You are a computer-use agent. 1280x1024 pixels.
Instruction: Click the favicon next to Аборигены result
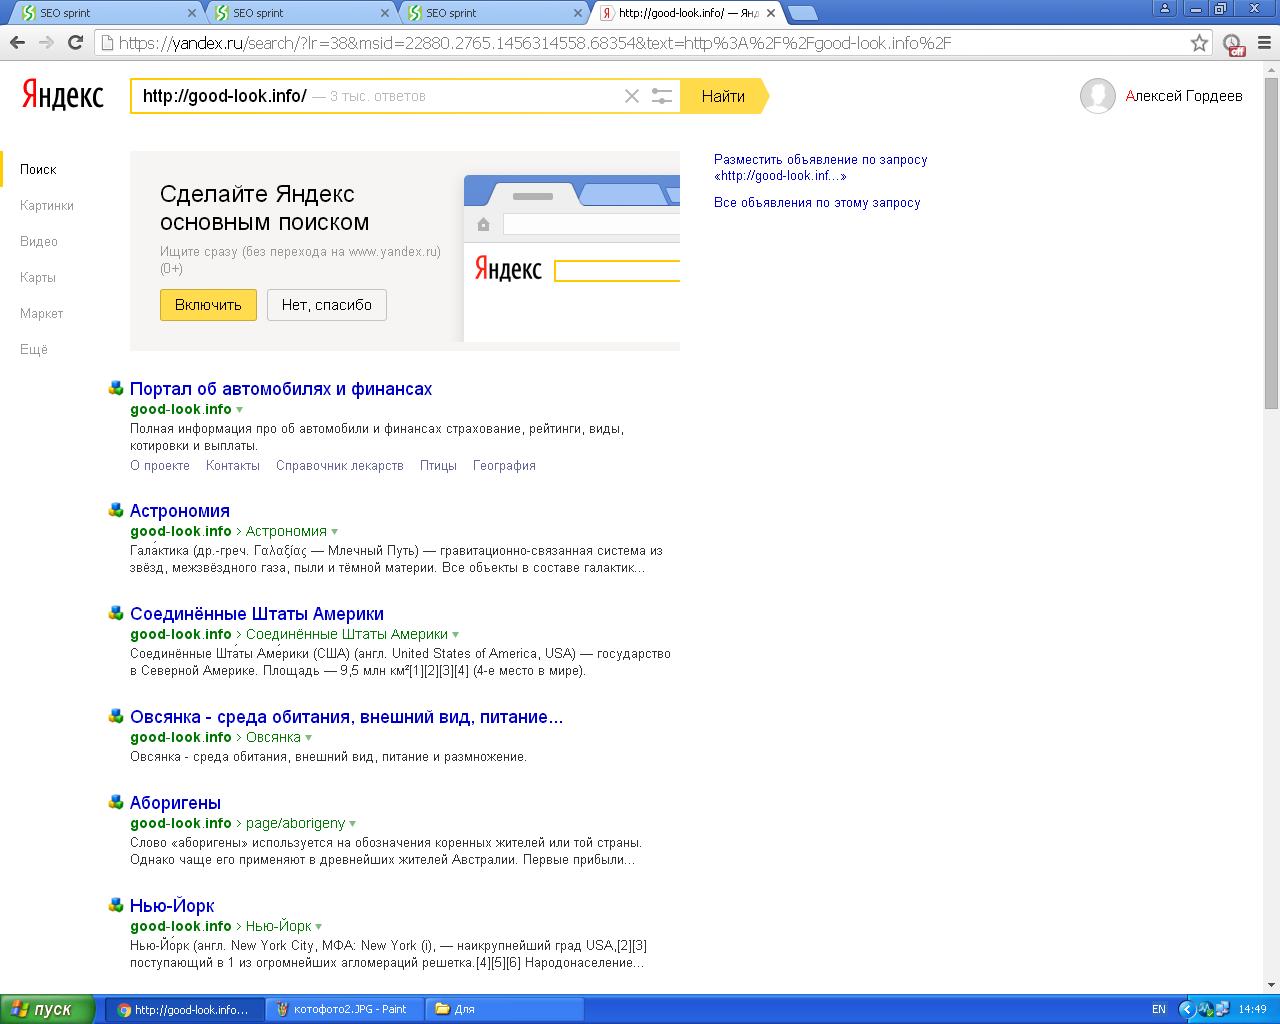[x=116, y=802]
